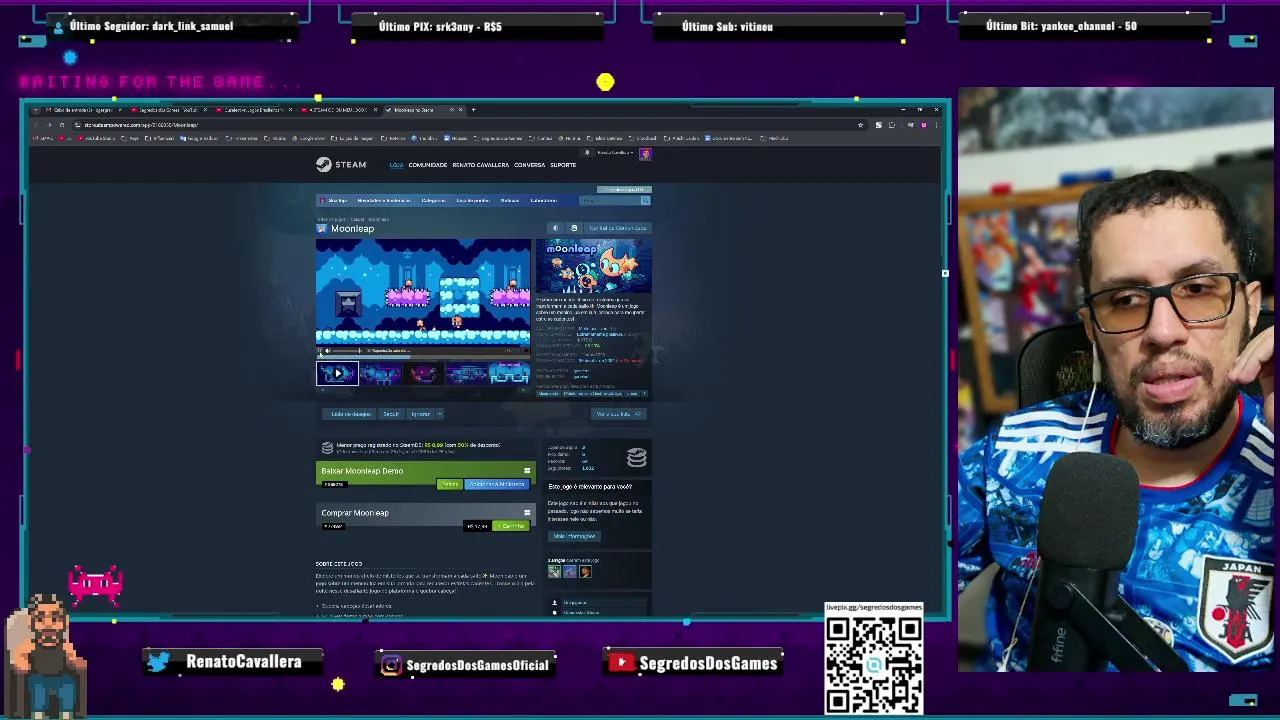Click the store search magnifier icon
Image resolution: width=1280 pixels, height=720 pixels.
645,200
